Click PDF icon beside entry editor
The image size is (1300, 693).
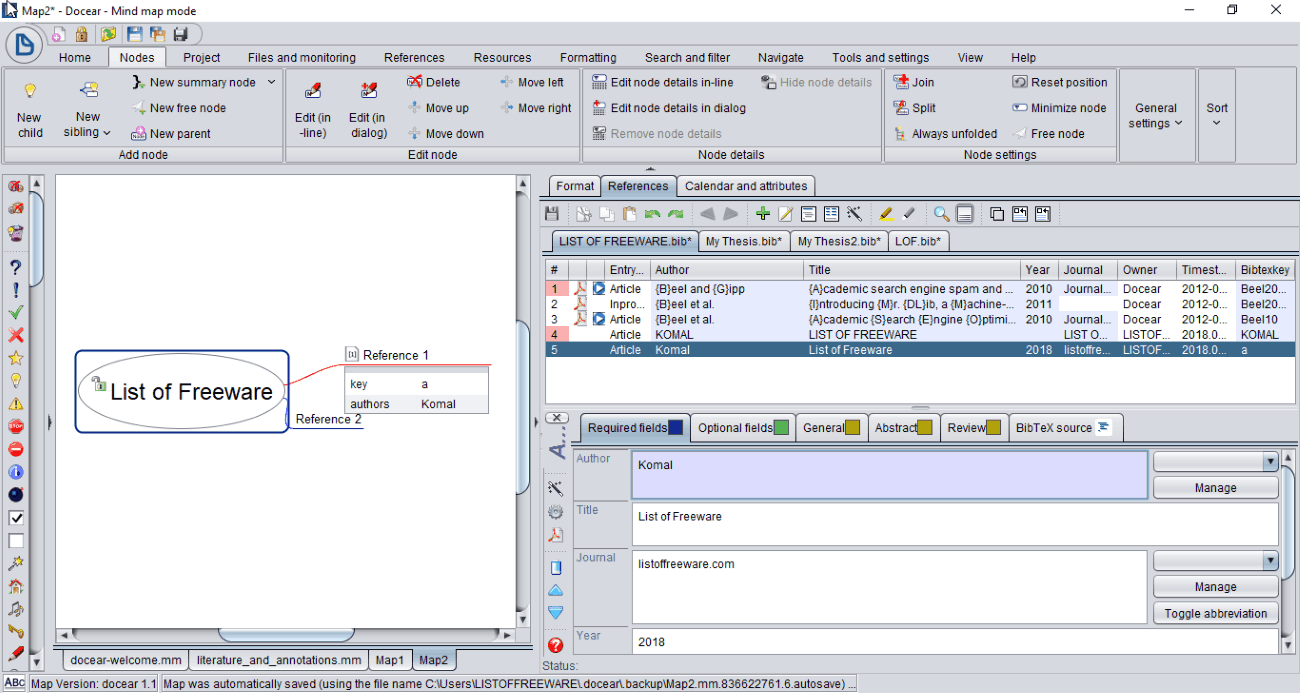(555, 535)
